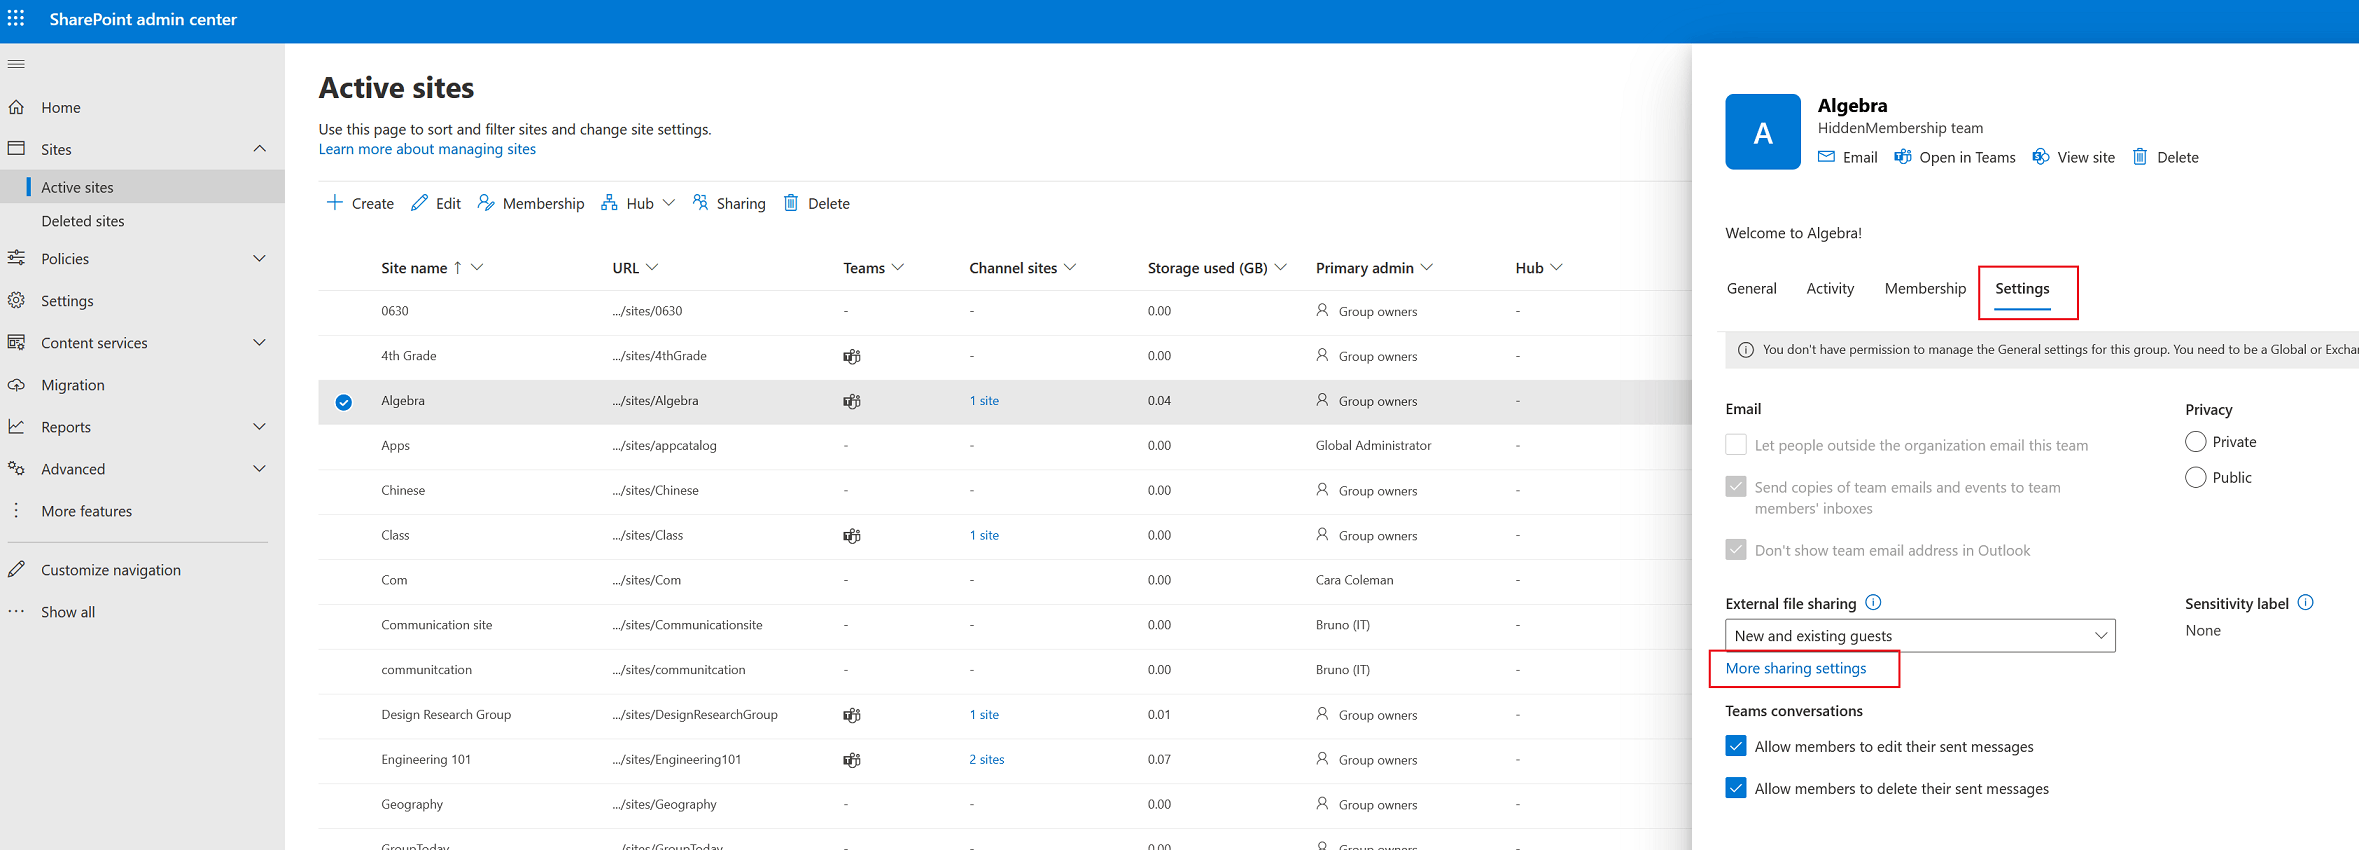
Task: Click the Sharing icon in toolbar
Action: 700,203
